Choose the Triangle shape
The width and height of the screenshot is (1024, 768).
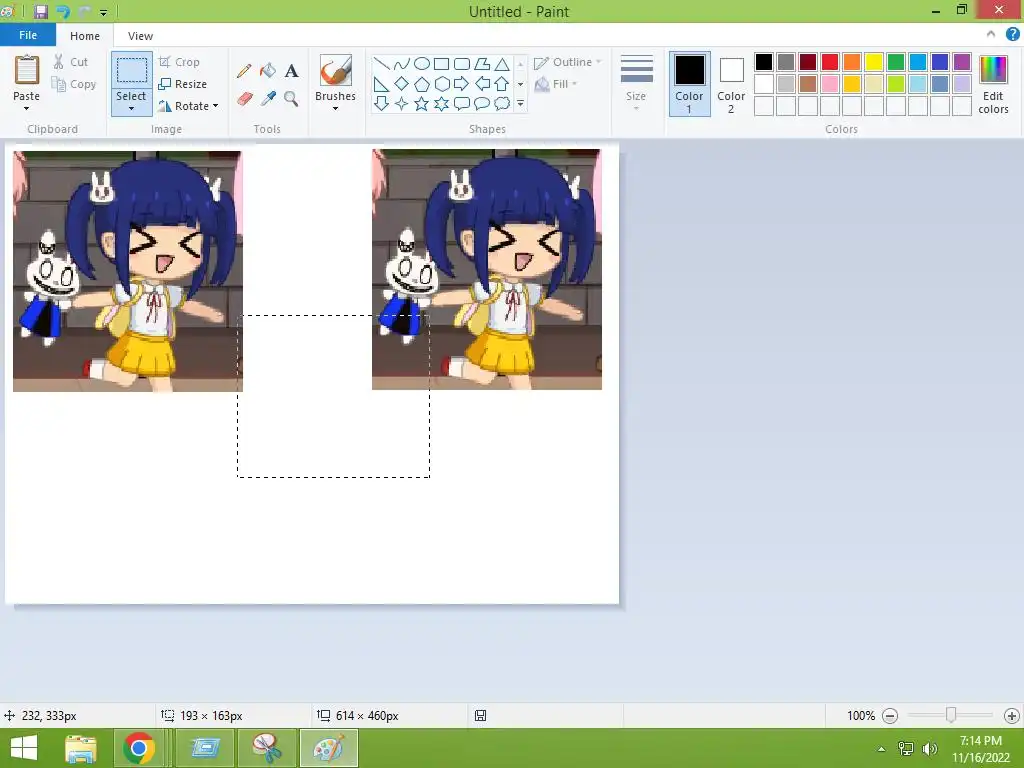click(502, 63)
